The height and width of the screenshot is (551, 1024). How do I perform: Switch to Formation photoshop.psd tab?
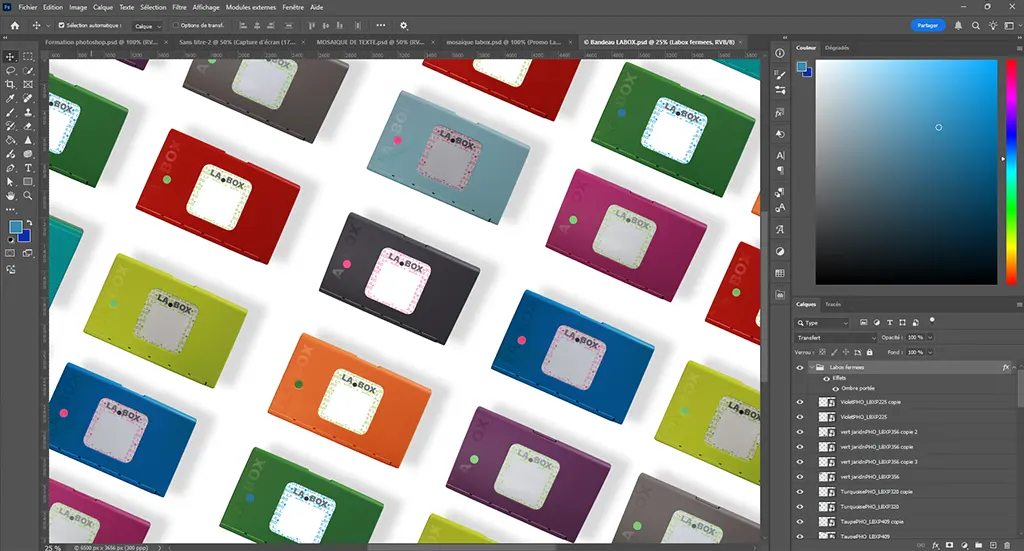[101, 42]
